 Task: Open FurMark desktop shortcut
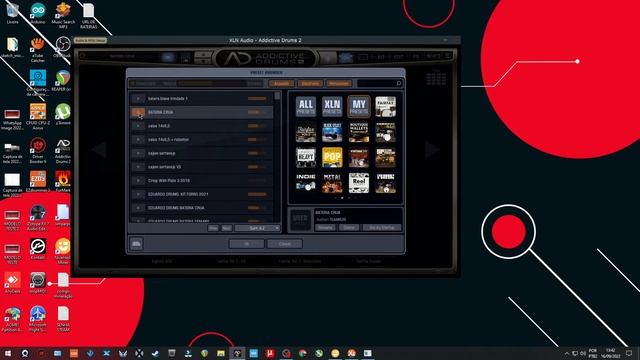tap(63, 182)
